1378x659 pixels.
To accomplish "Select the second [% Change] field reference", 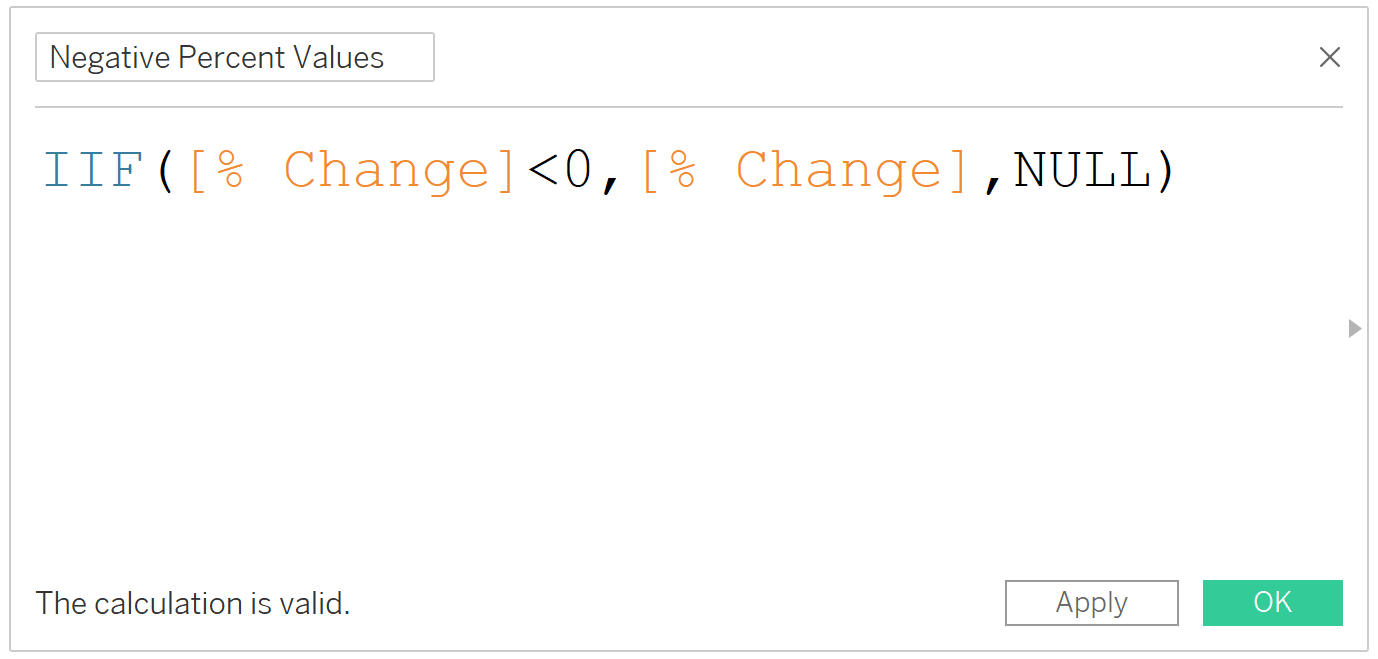I will [805, 170].
